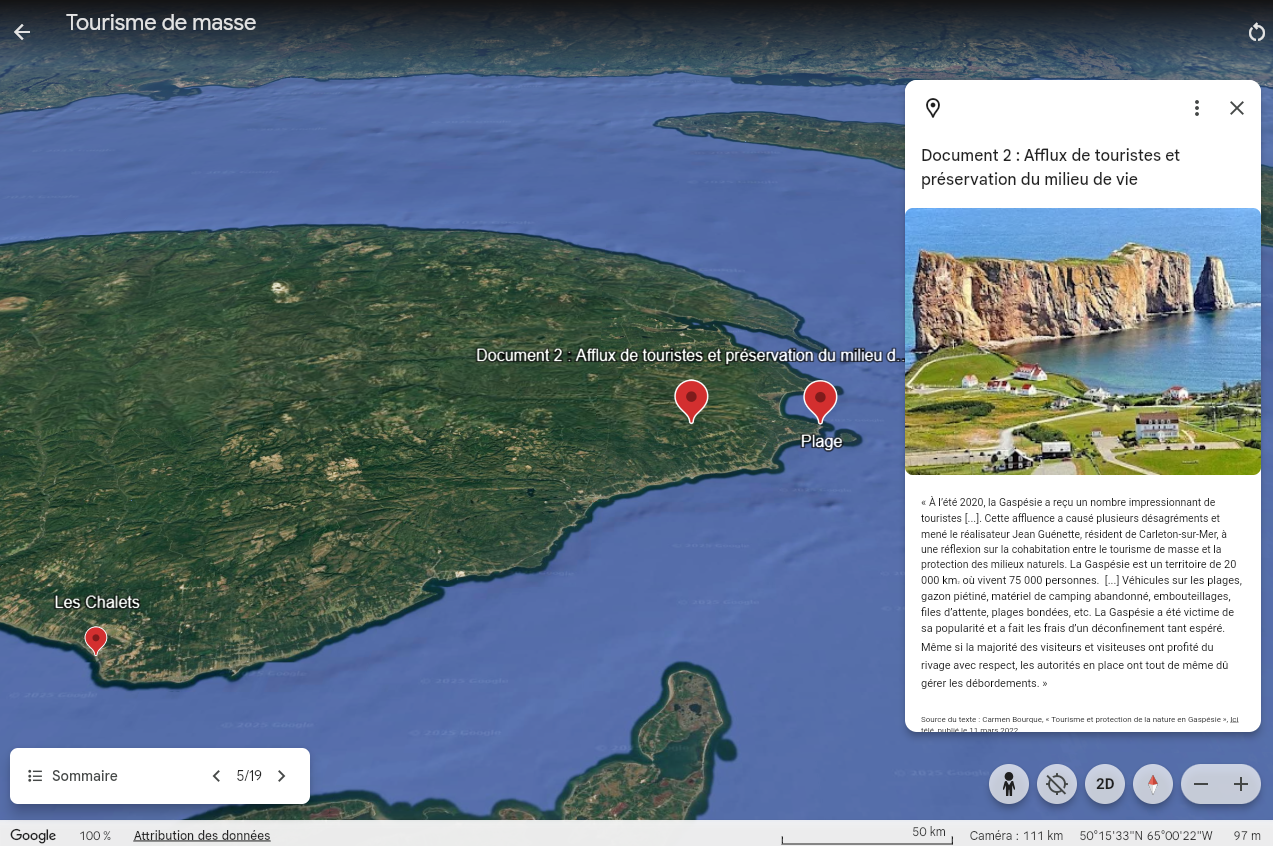This screenshot has height=846, width=1273.
Task: Zoom in with the plus button
Action: [1241, 784]
